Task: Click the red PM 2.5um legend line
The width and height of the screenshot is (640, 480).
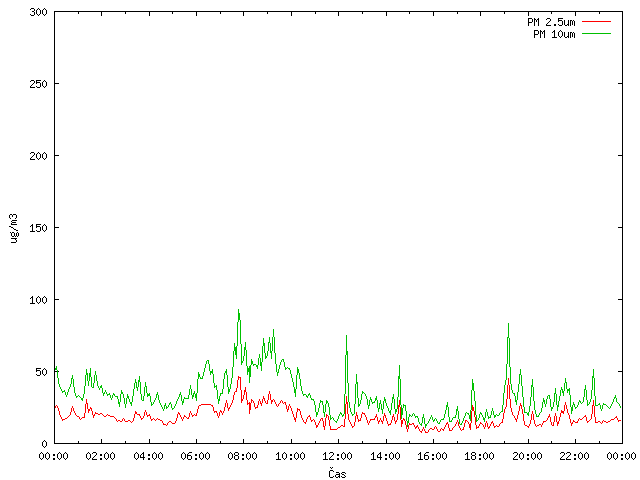Action: (x=596, y=22)
